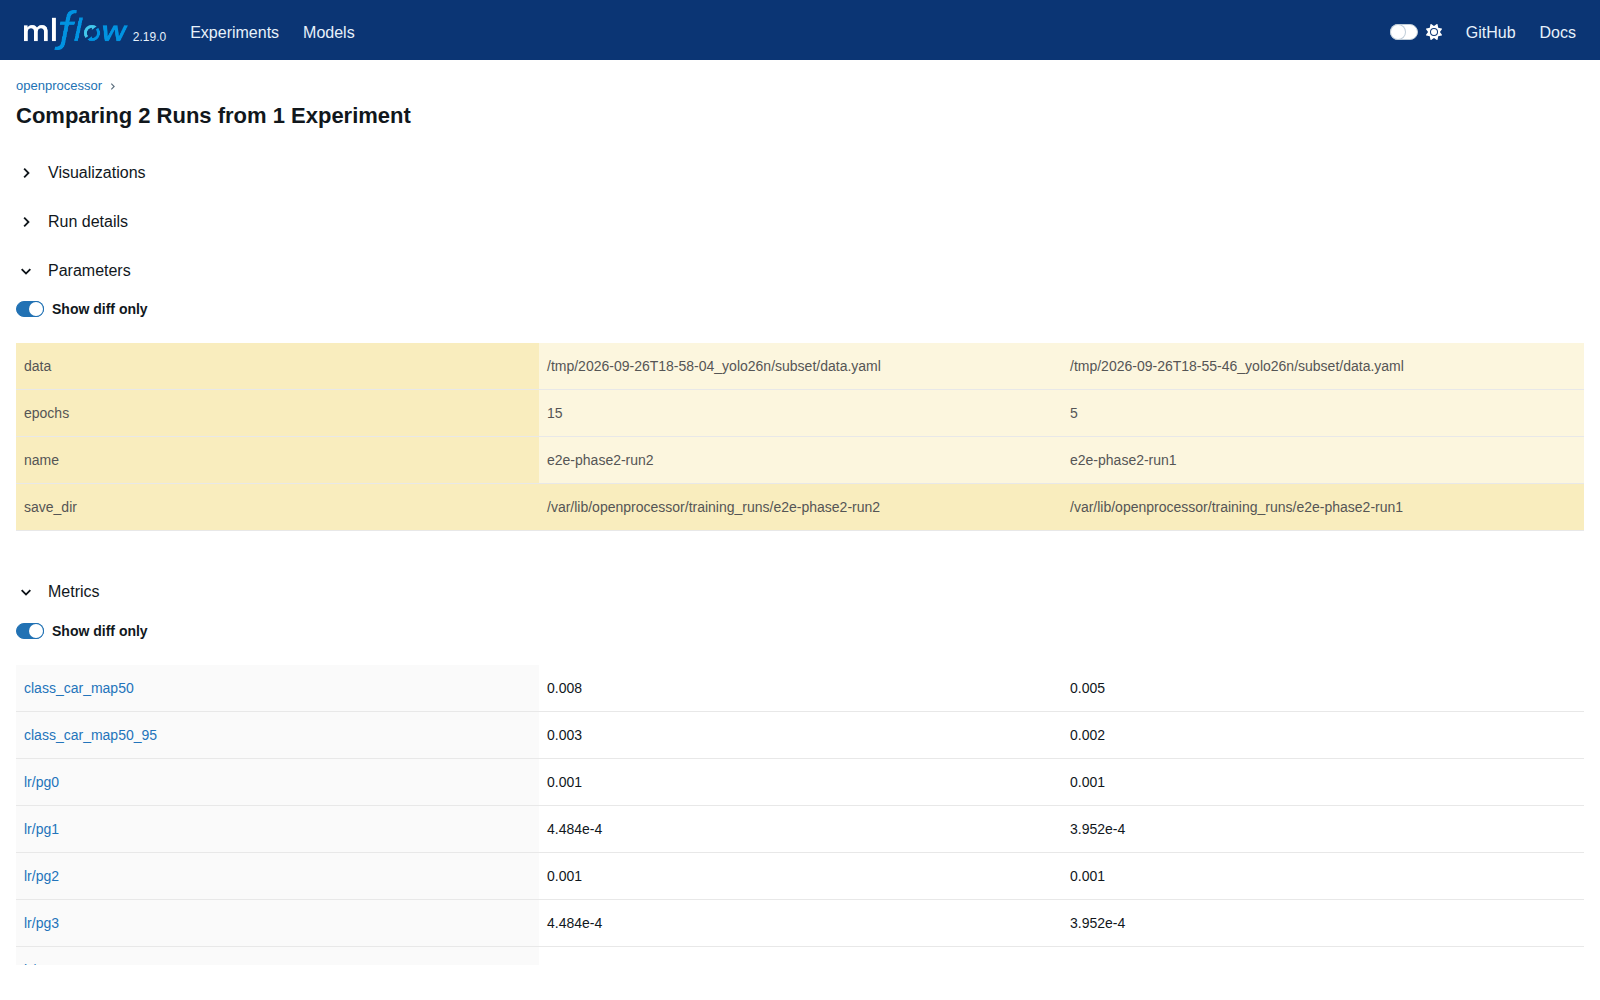Click class_car_map50_95 value 0.003

pos(564,735)
